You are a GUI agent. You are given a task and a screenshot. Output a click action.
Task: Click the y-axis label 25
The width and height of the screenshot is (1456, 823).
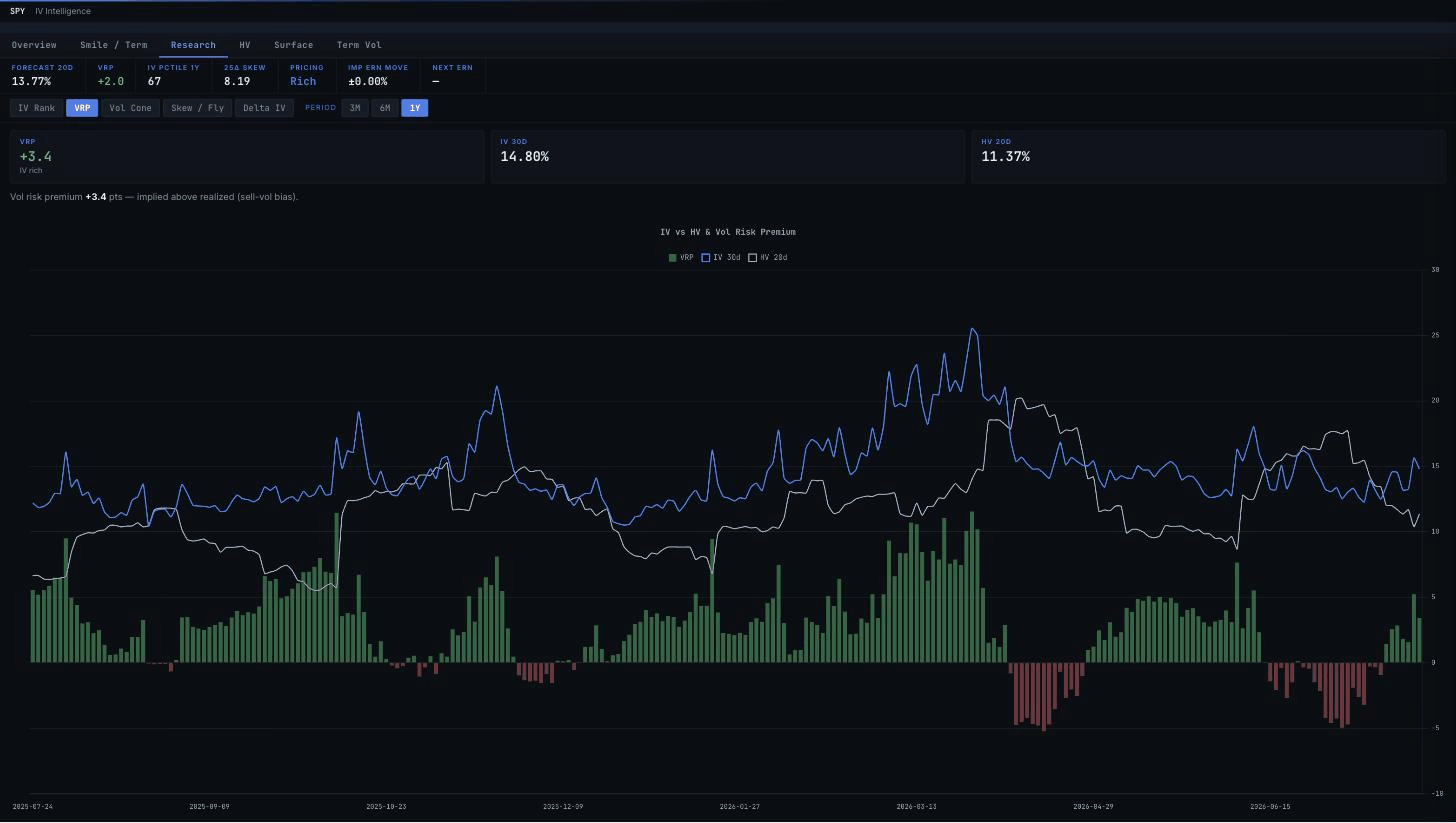[1435, 335]
